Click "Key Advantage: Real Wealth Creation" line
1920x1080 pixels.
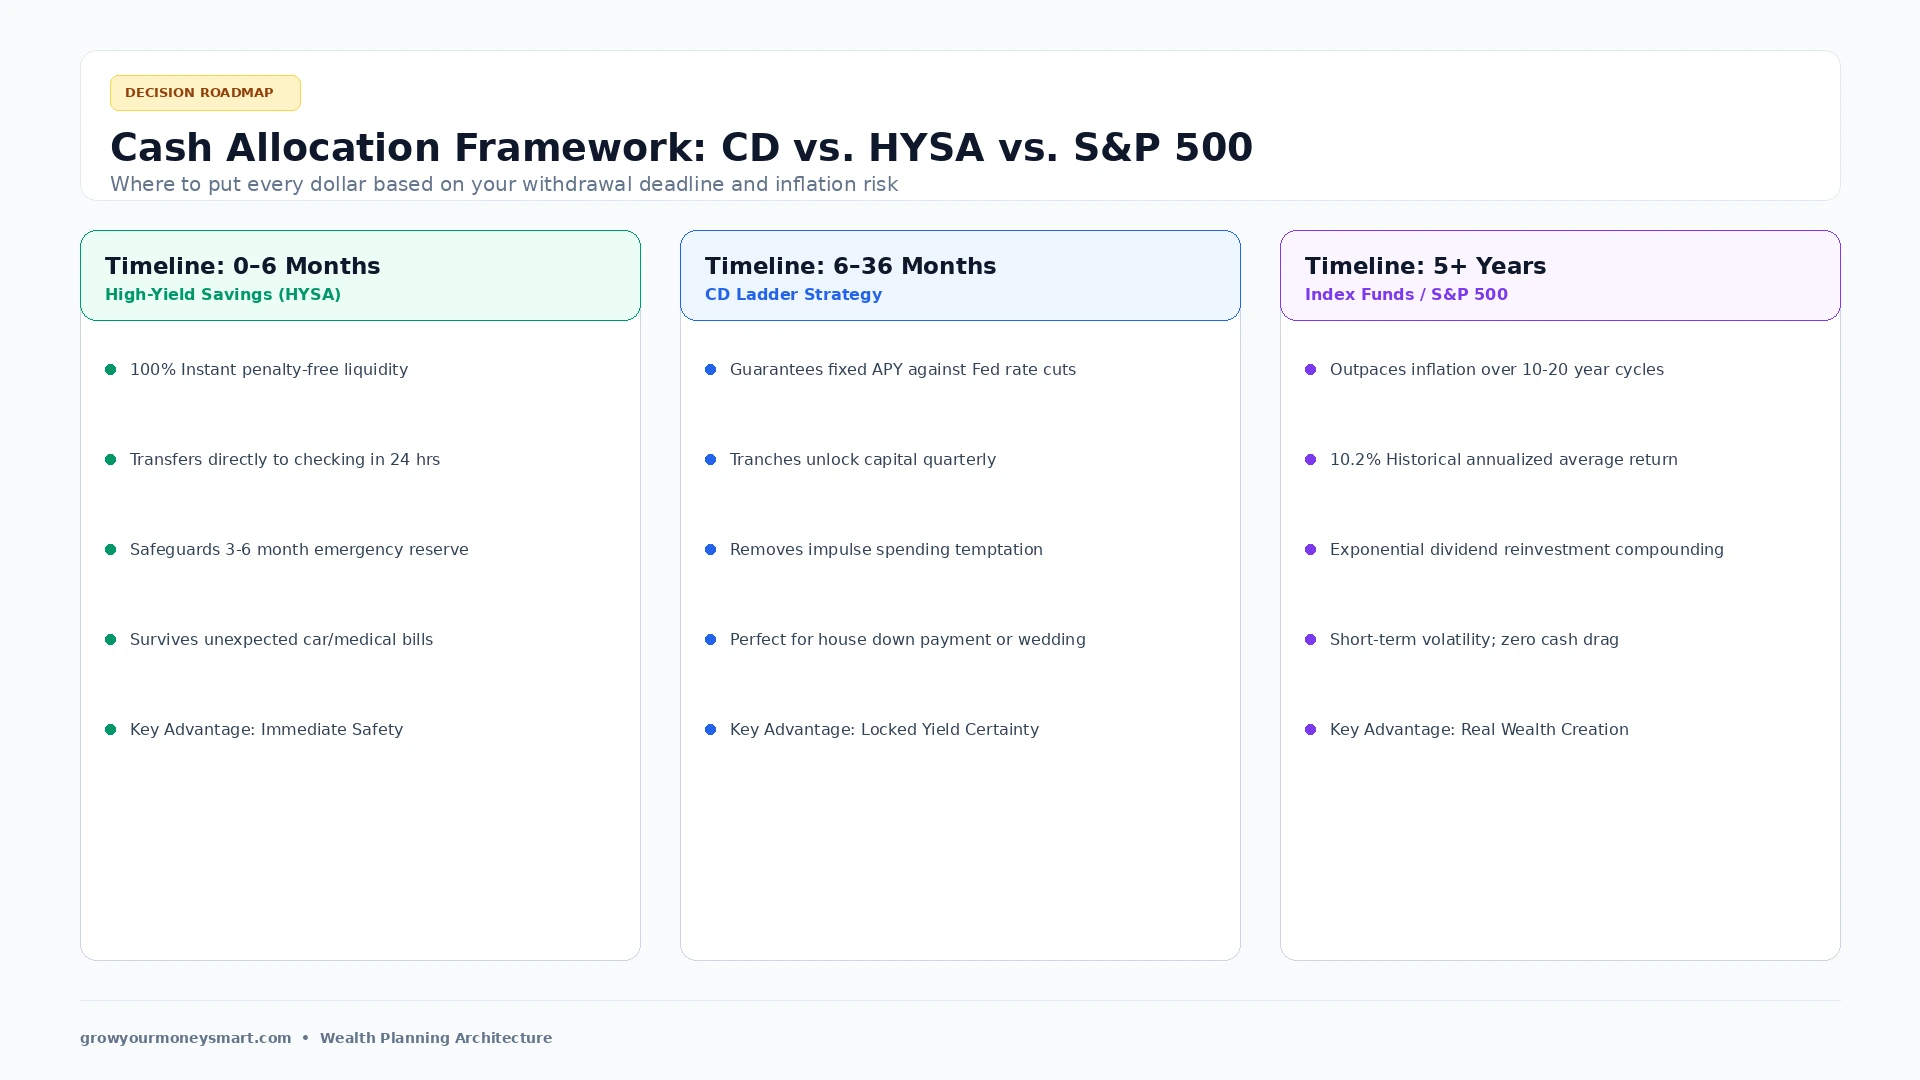[1479, 730]
